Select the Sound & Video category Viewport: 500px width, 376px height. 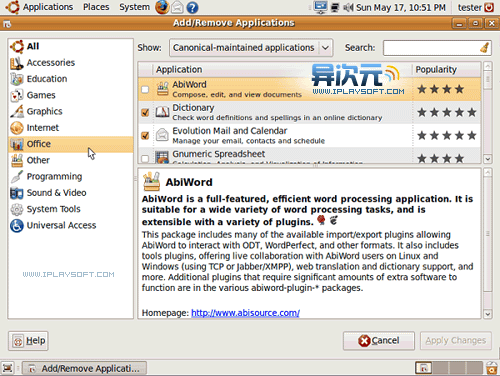71,193
